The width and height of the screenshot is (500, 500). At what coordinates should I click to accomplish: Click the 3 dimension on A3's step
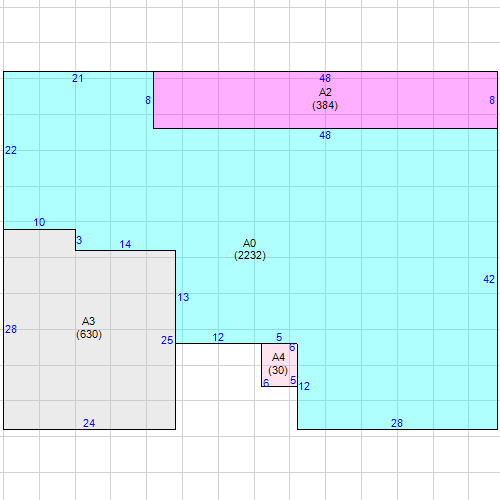79,240
